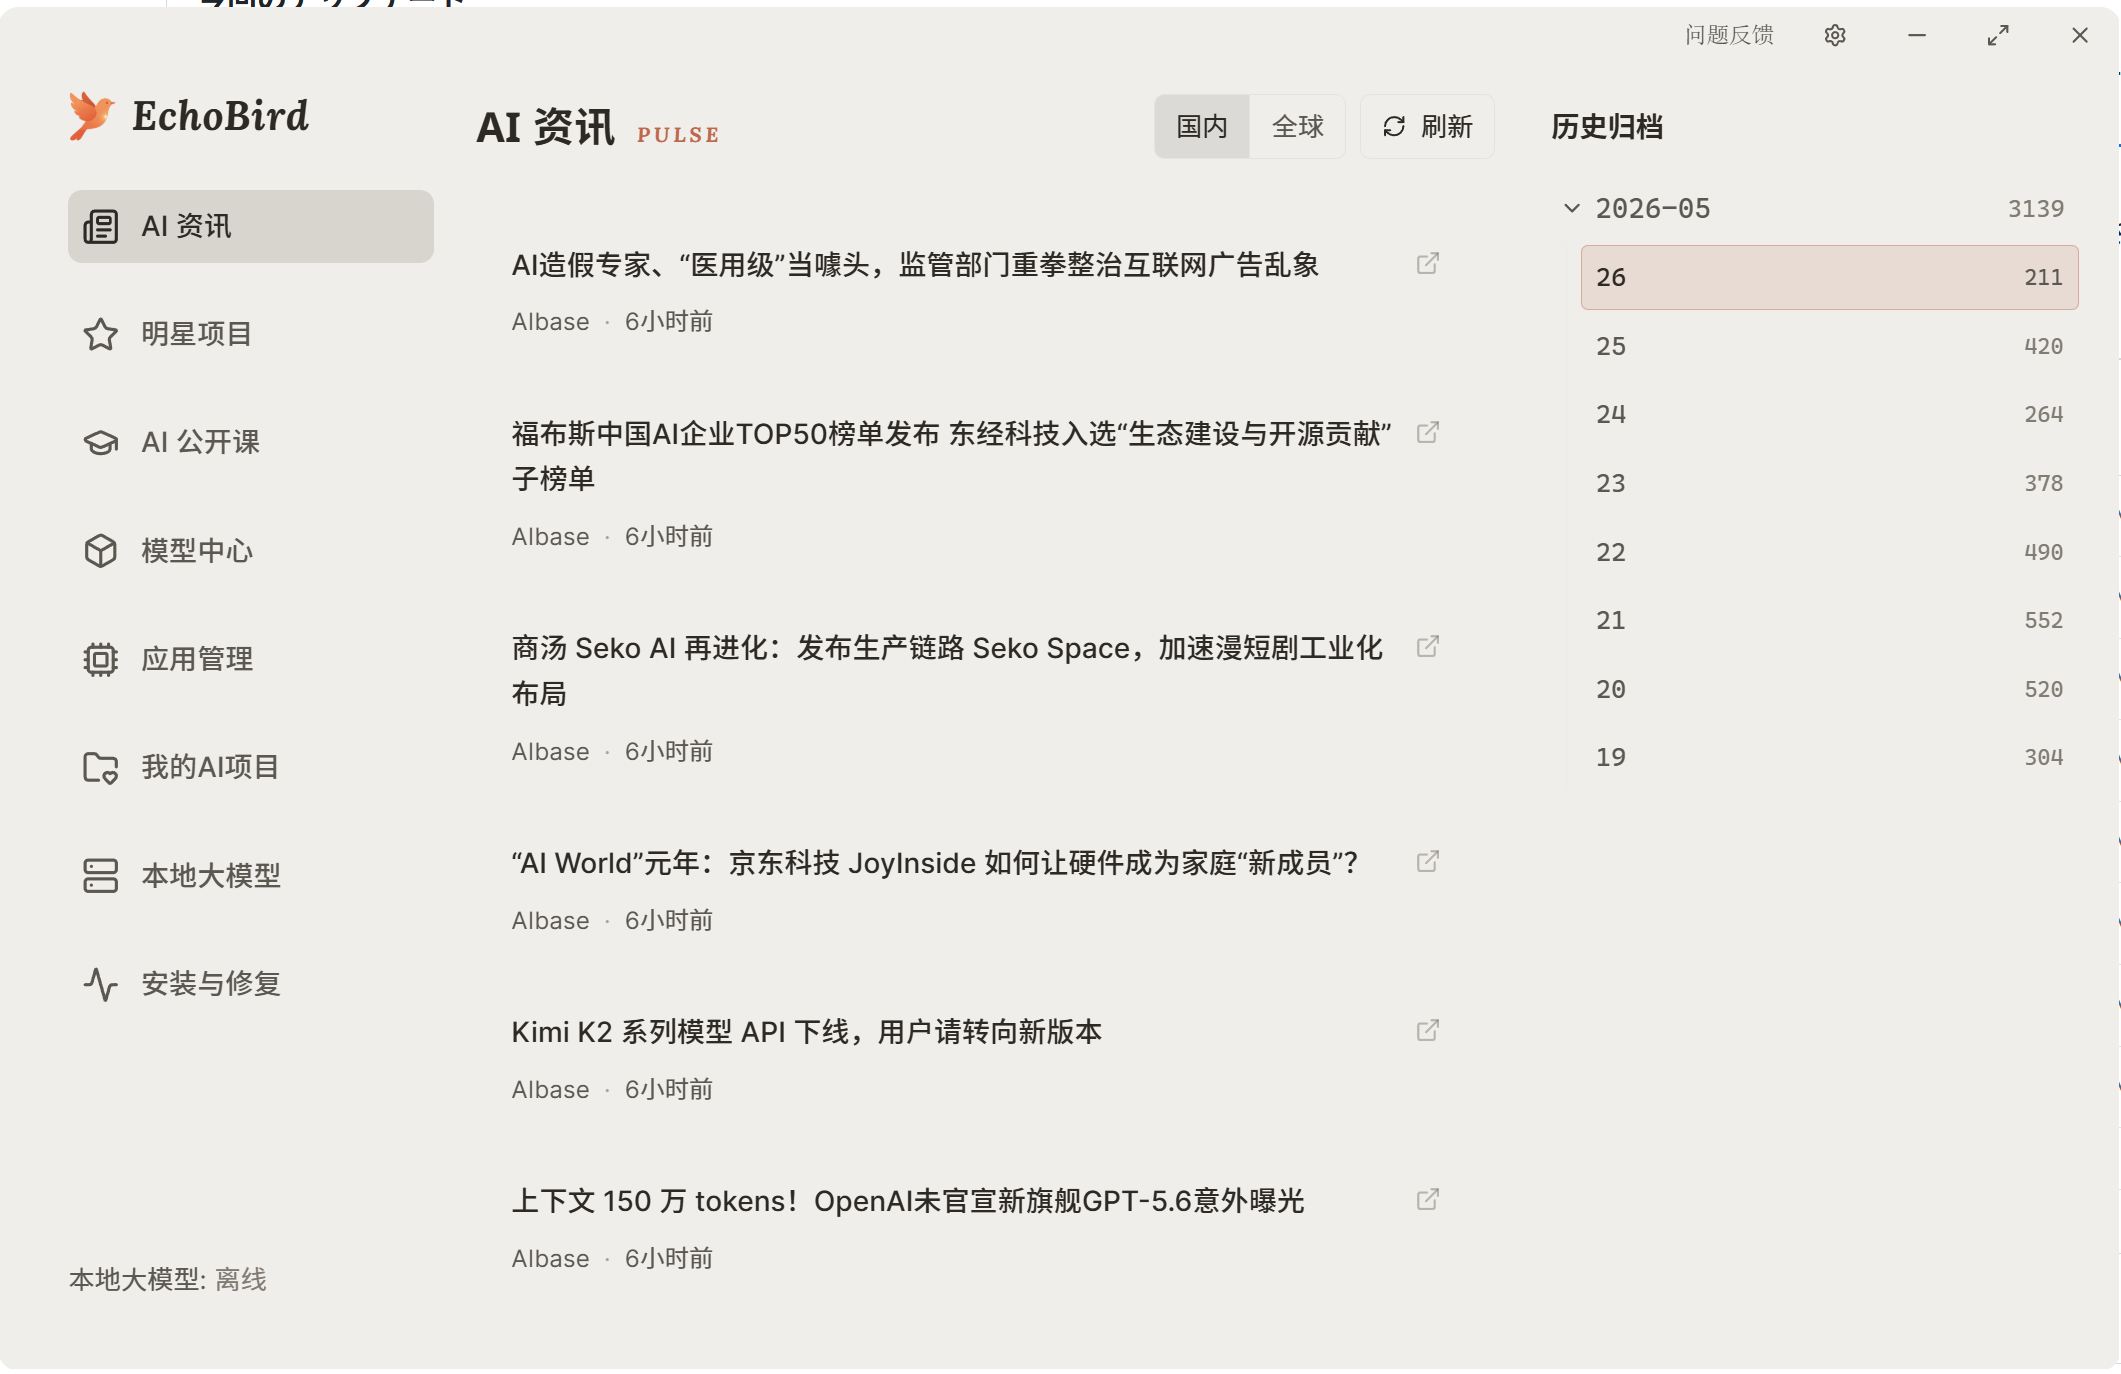This screenshot has width=2121, height=1374.
Task: Open settings via the gear icon
Action: 1835,36
